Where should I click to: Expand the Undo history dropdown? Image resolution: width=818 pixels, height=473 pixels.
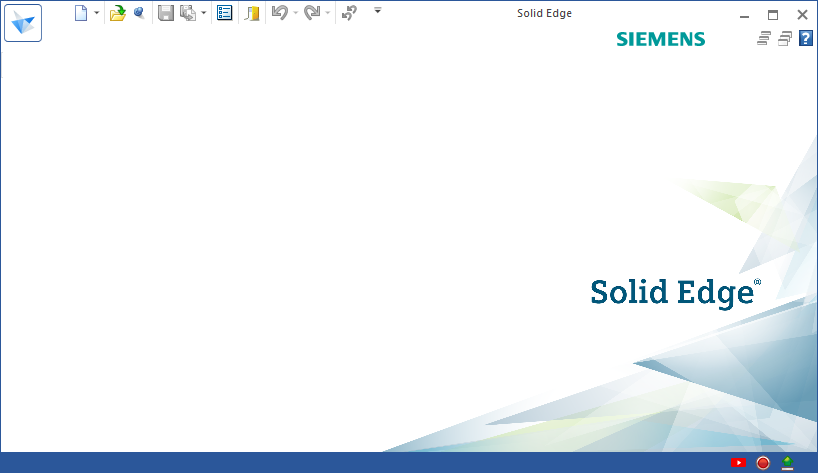click(296, 13)
